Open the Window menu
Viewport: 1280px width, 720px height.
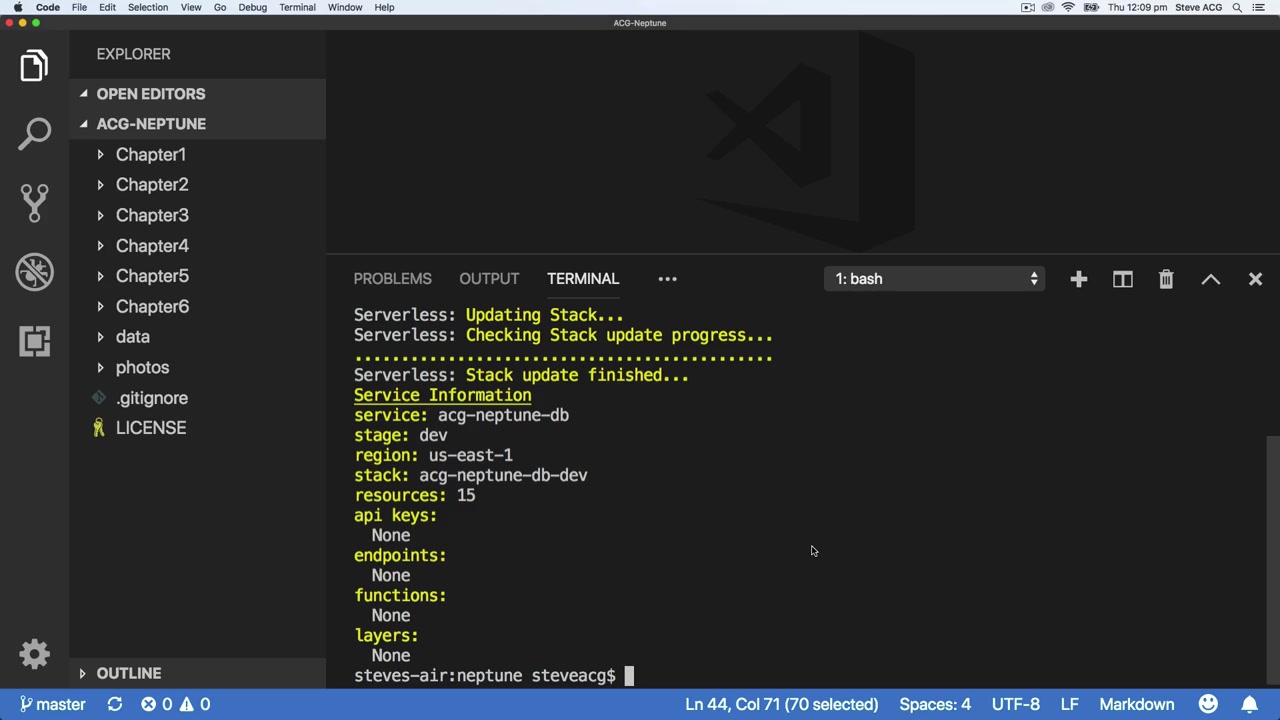(345, 7)
